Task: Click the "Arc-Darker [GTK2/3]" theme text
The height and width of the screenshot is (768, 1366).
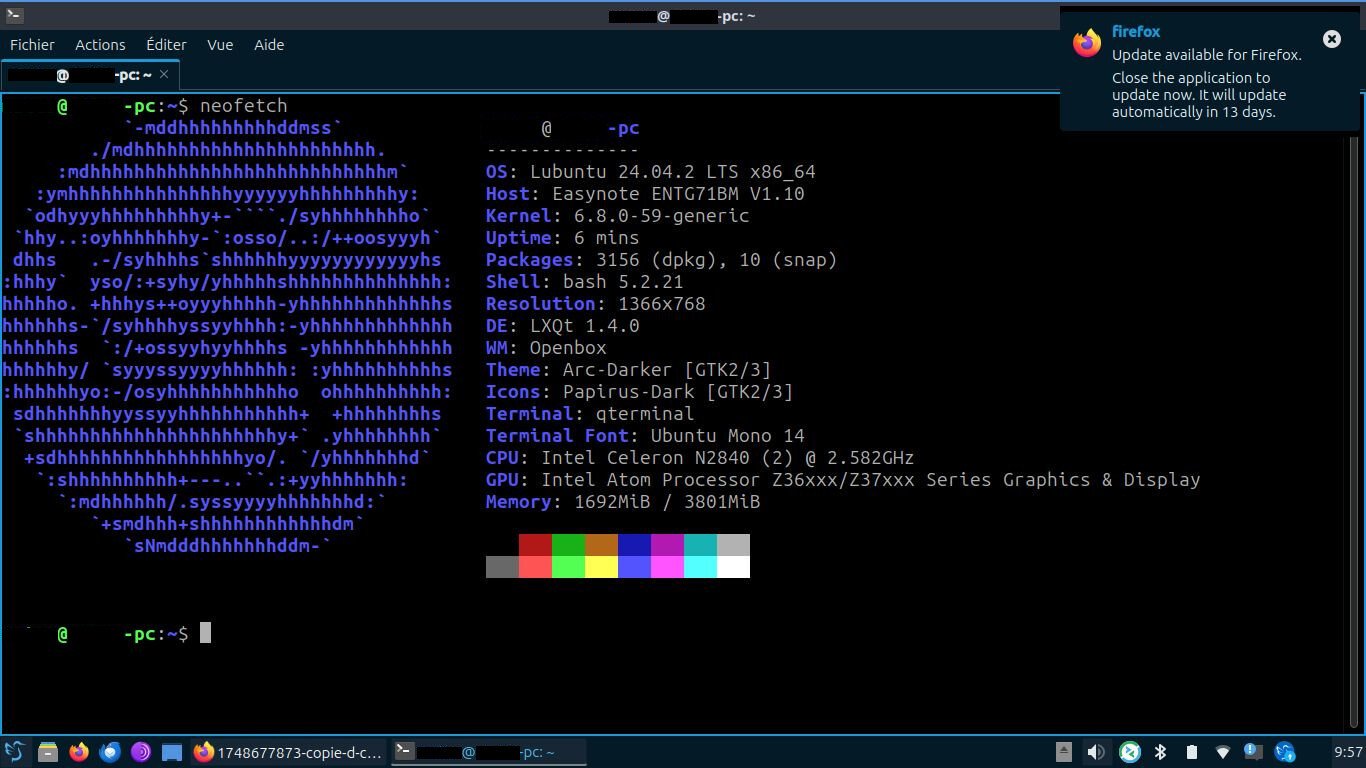Action: pyautogui.click(x=667, y=370)
